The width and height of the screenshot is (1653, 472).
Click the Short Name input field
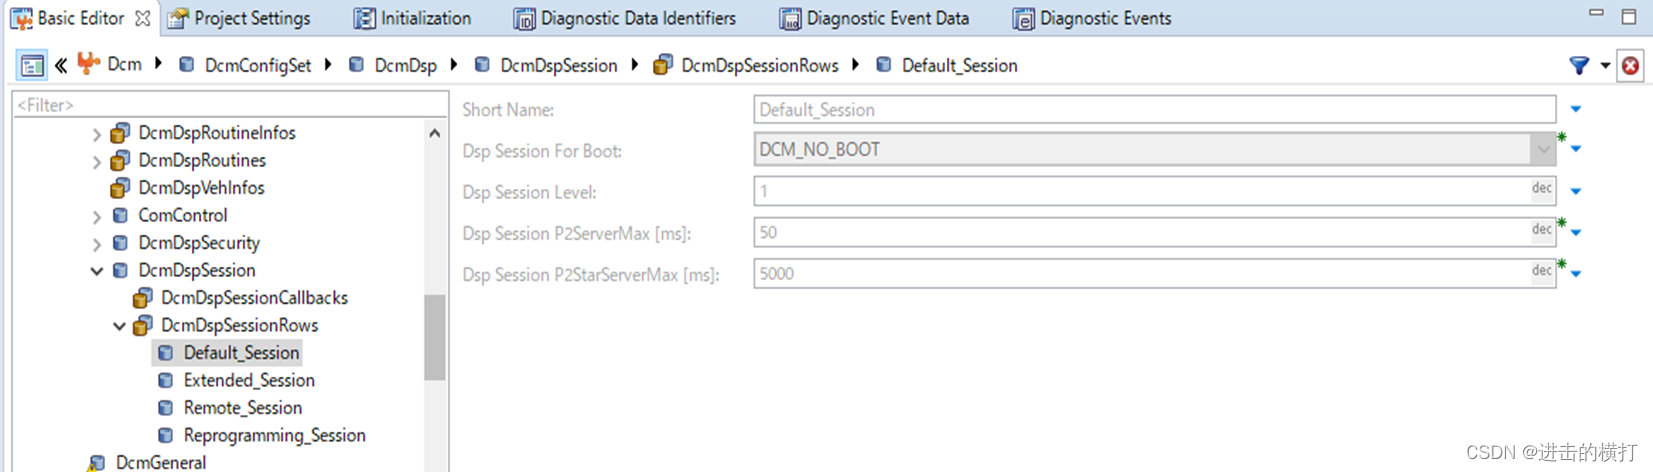pos(1154,109)
